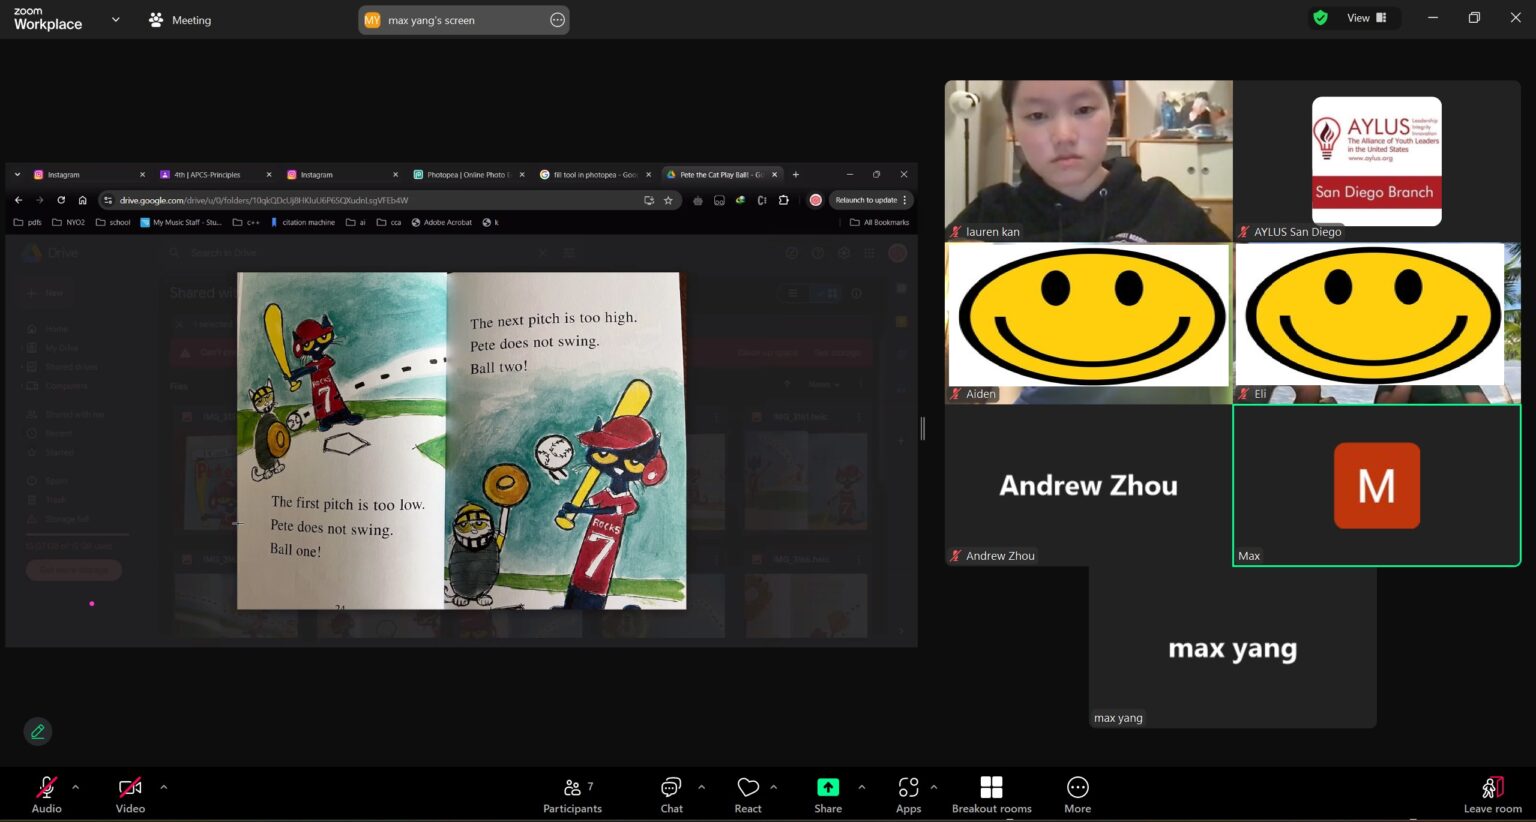Click browser back arrow in shared screen
This screenshot has height=822, width=1536.
(x=18, y=200)
